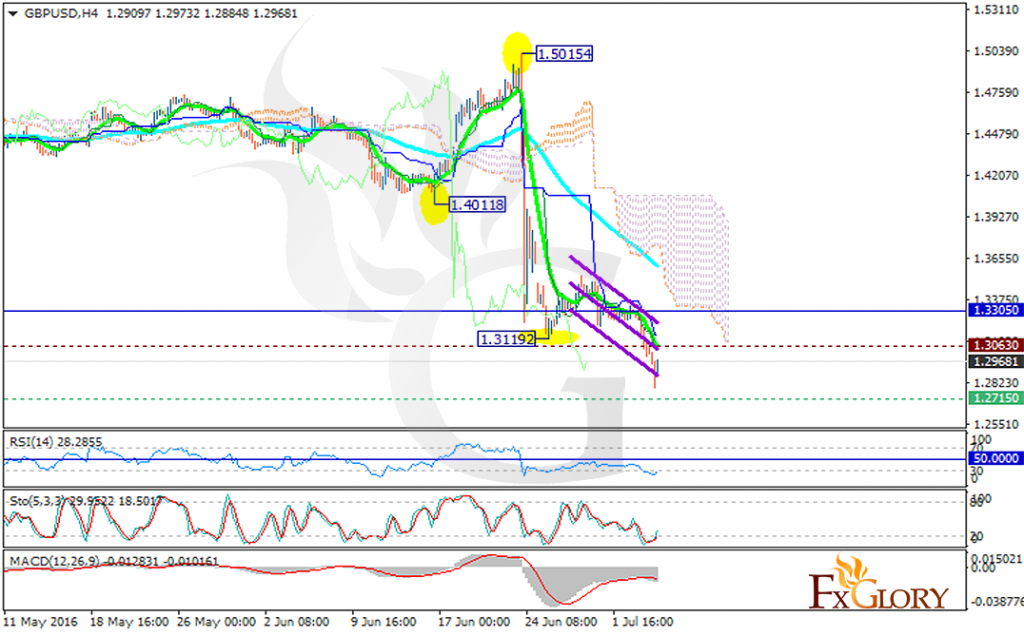This screenshot has height=636, width=1024.
Task: Click the 1.53110 price axis value
Action: tap(996, 10)
